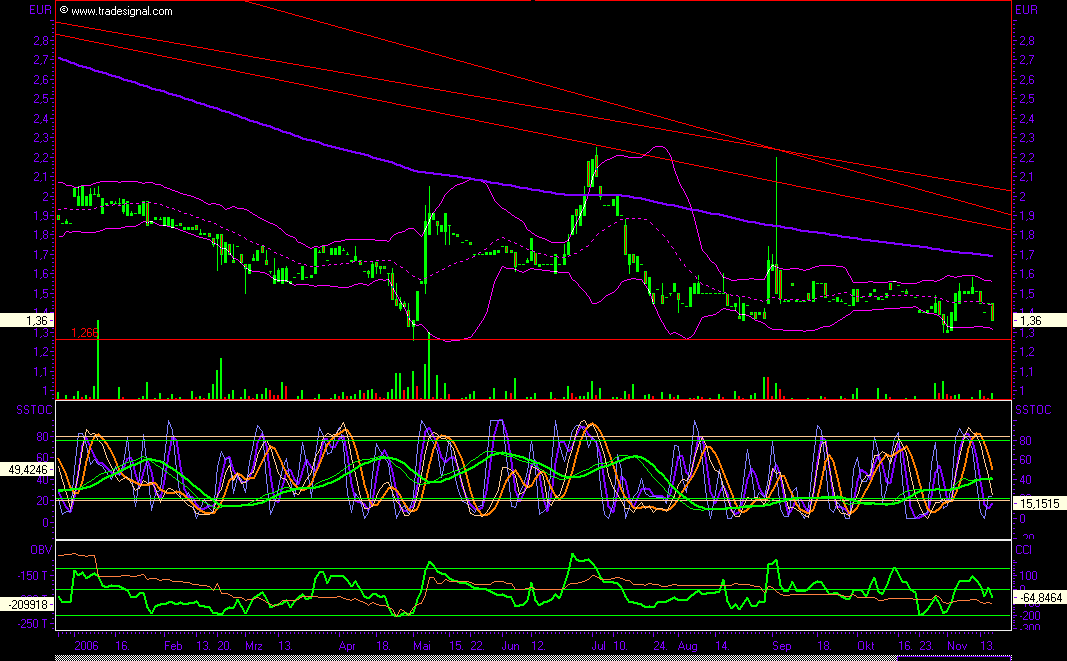Screen dimensions: 1067x661
Task: Click the red 1,266 support level label
Action: click(85, 333)
